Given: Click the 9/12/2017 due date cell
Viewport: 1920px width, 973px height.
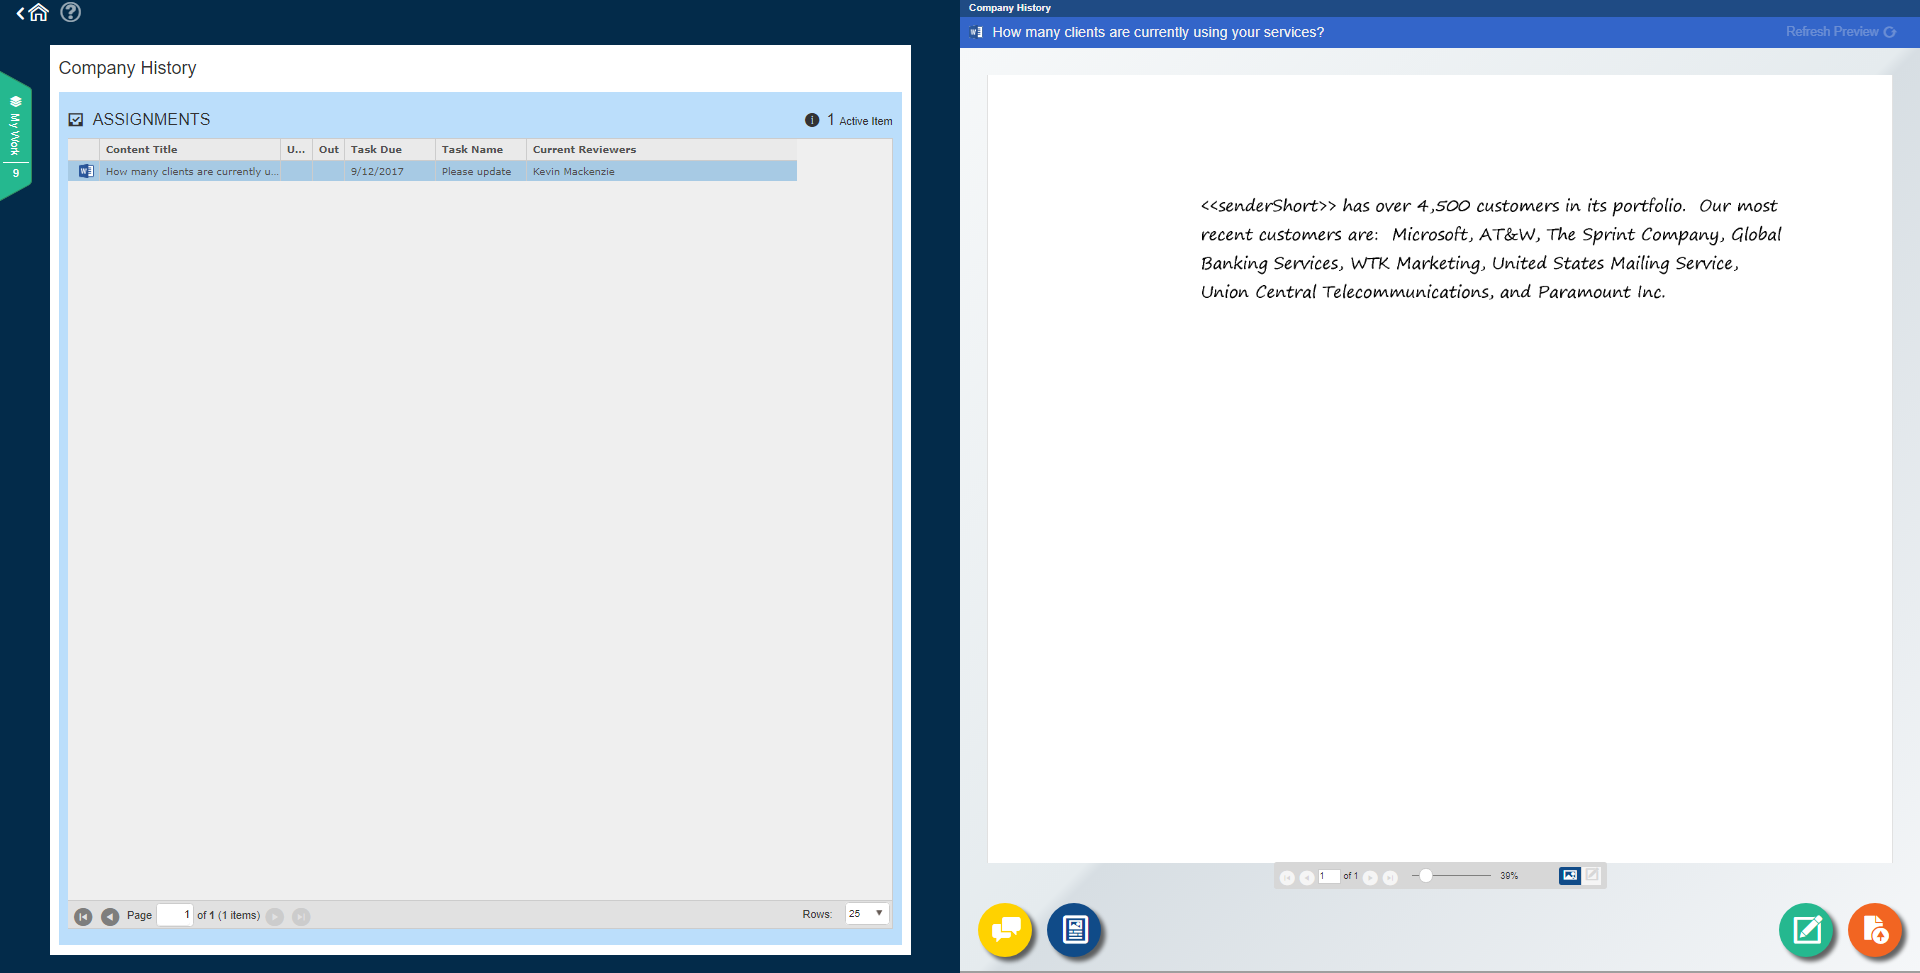Looking at the screenshot, I should coord(390,172).
